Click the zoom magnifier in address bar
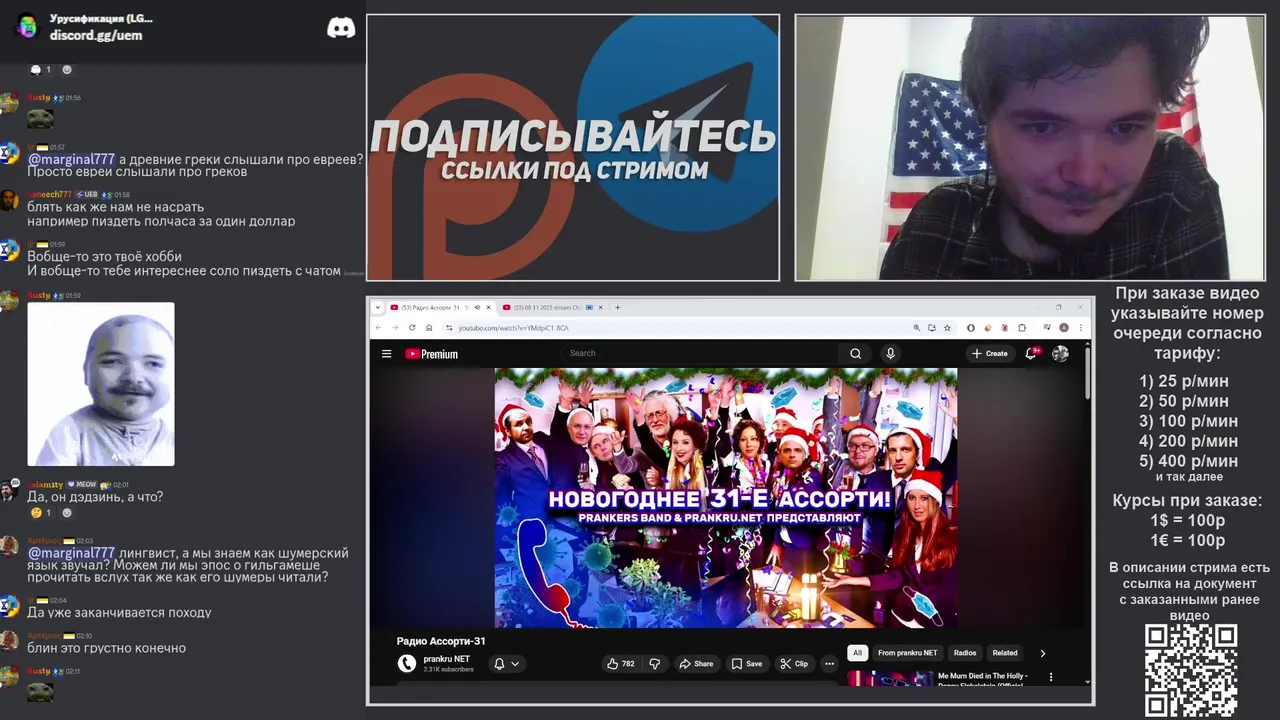1280x720 pixels. pyautogui.click(x=917, y=327)
